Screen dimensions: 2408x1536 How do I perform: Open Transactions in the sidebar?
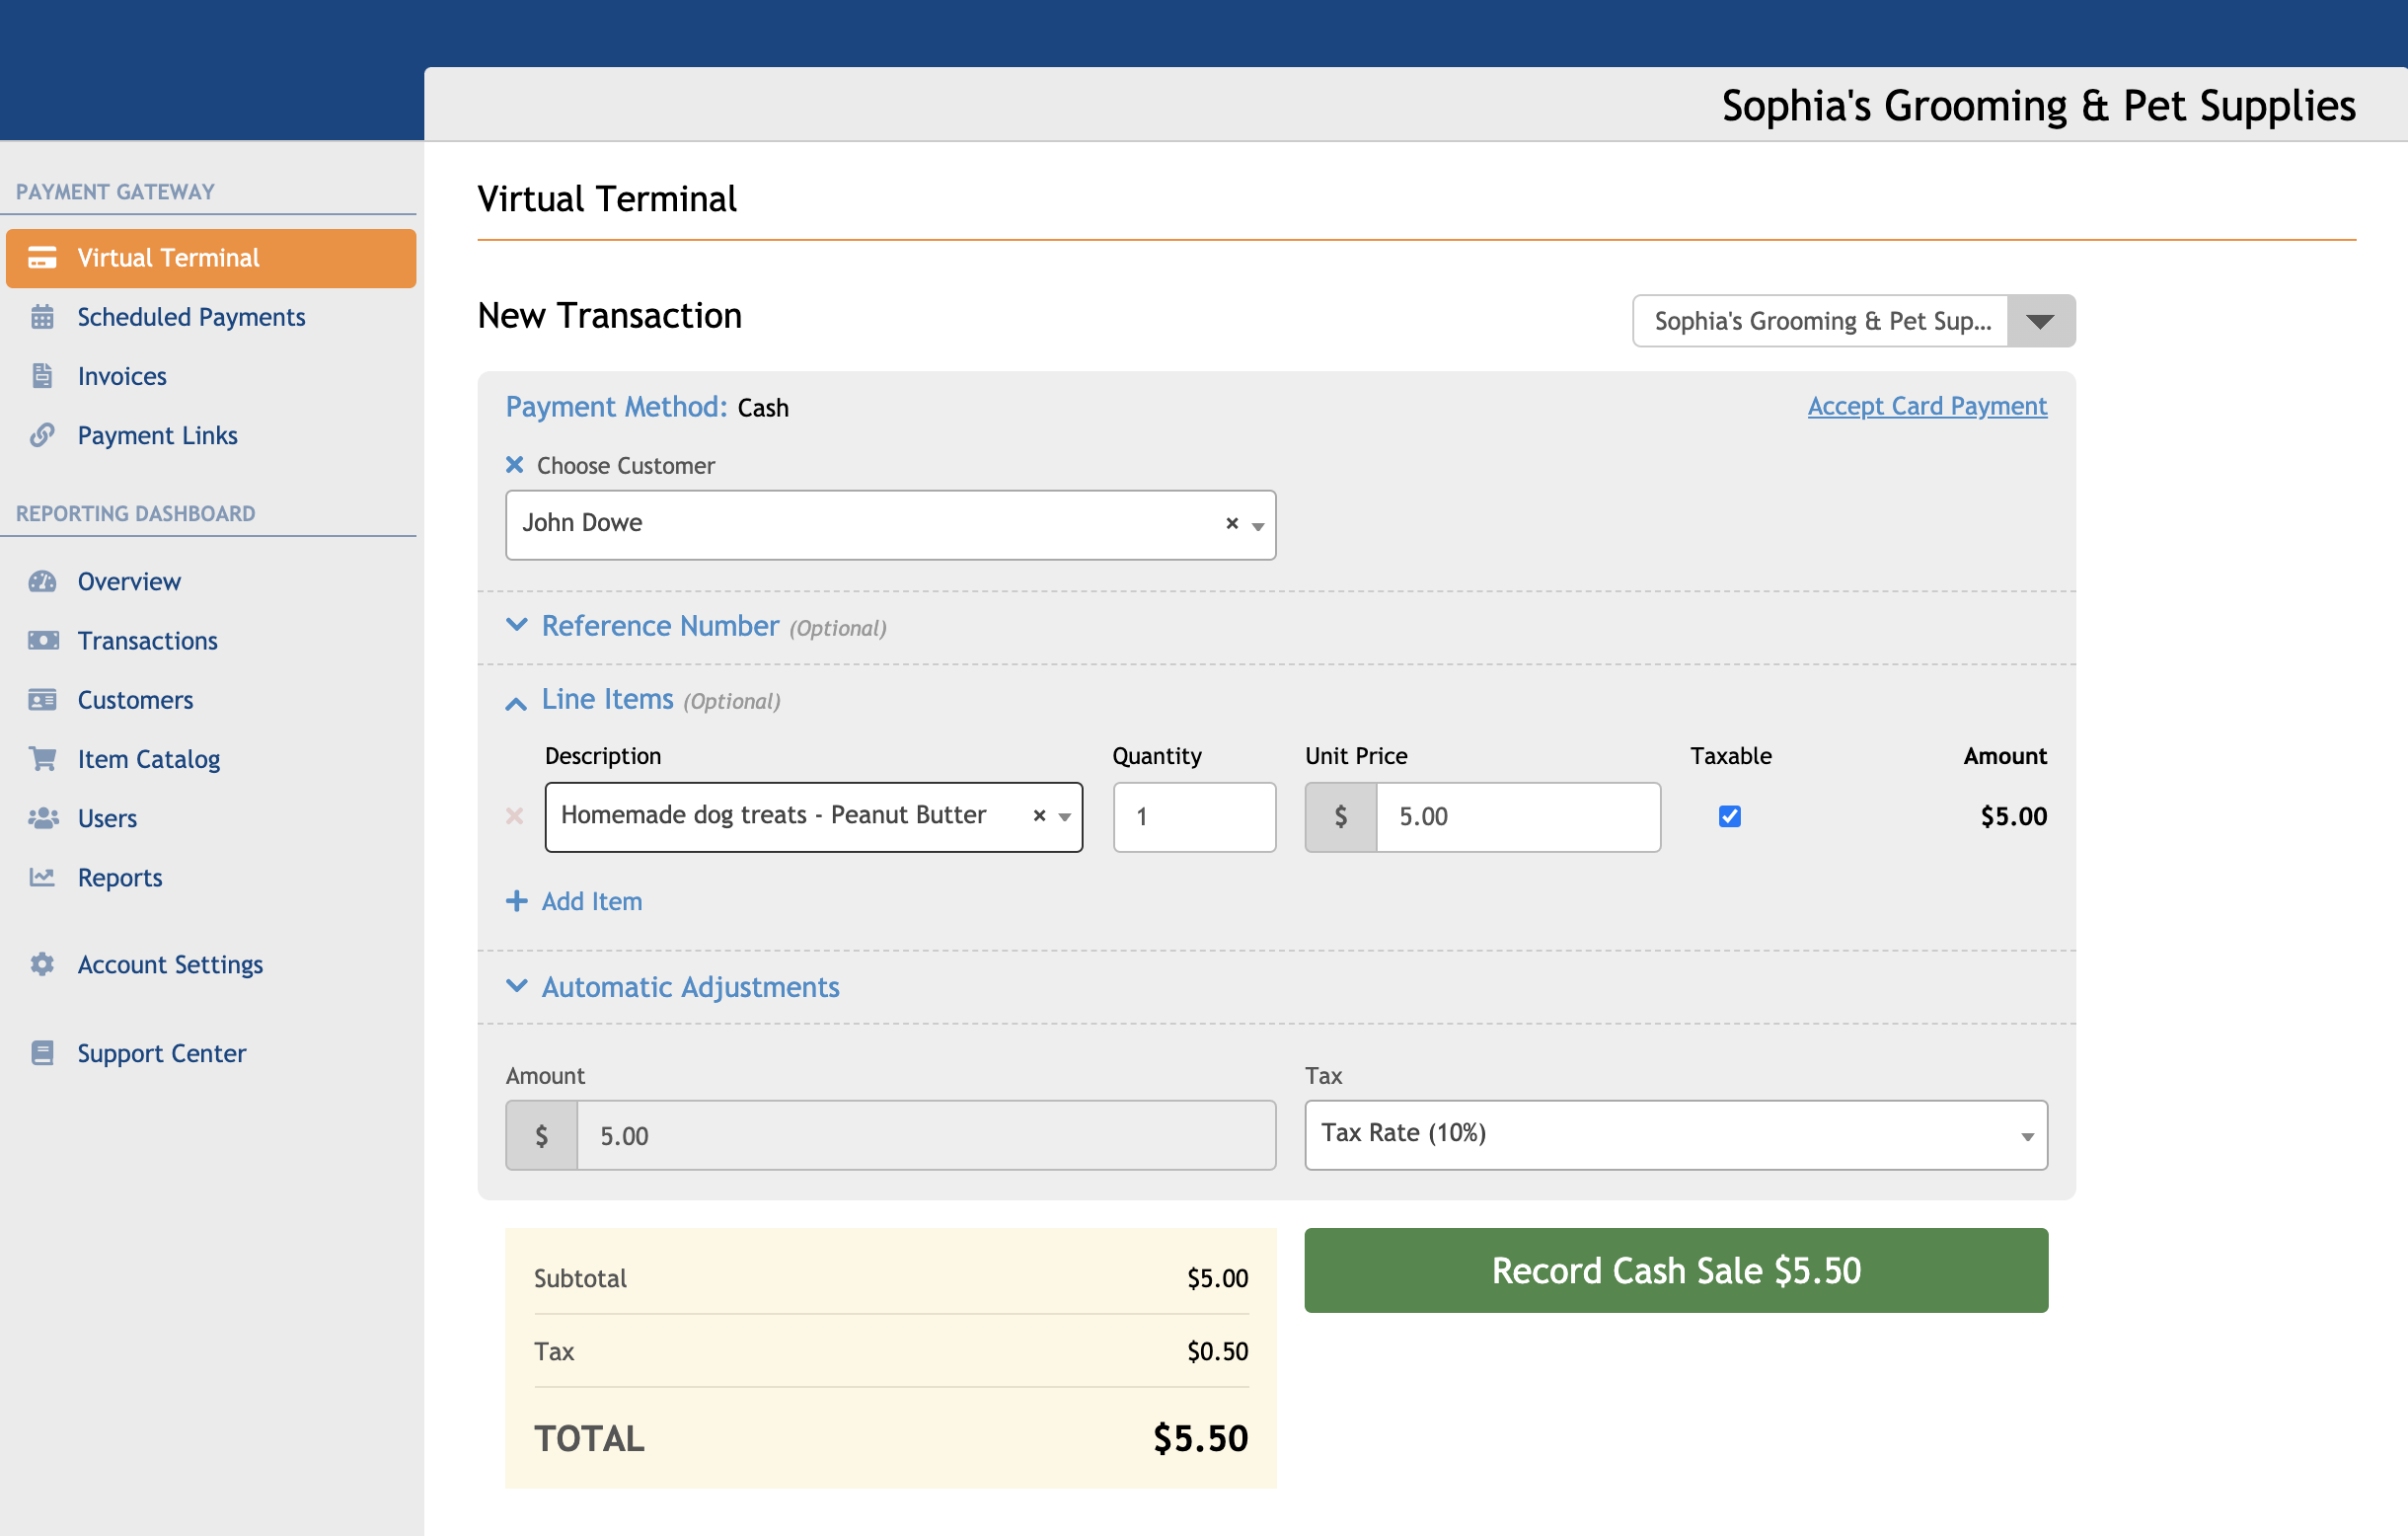[147, 640]
